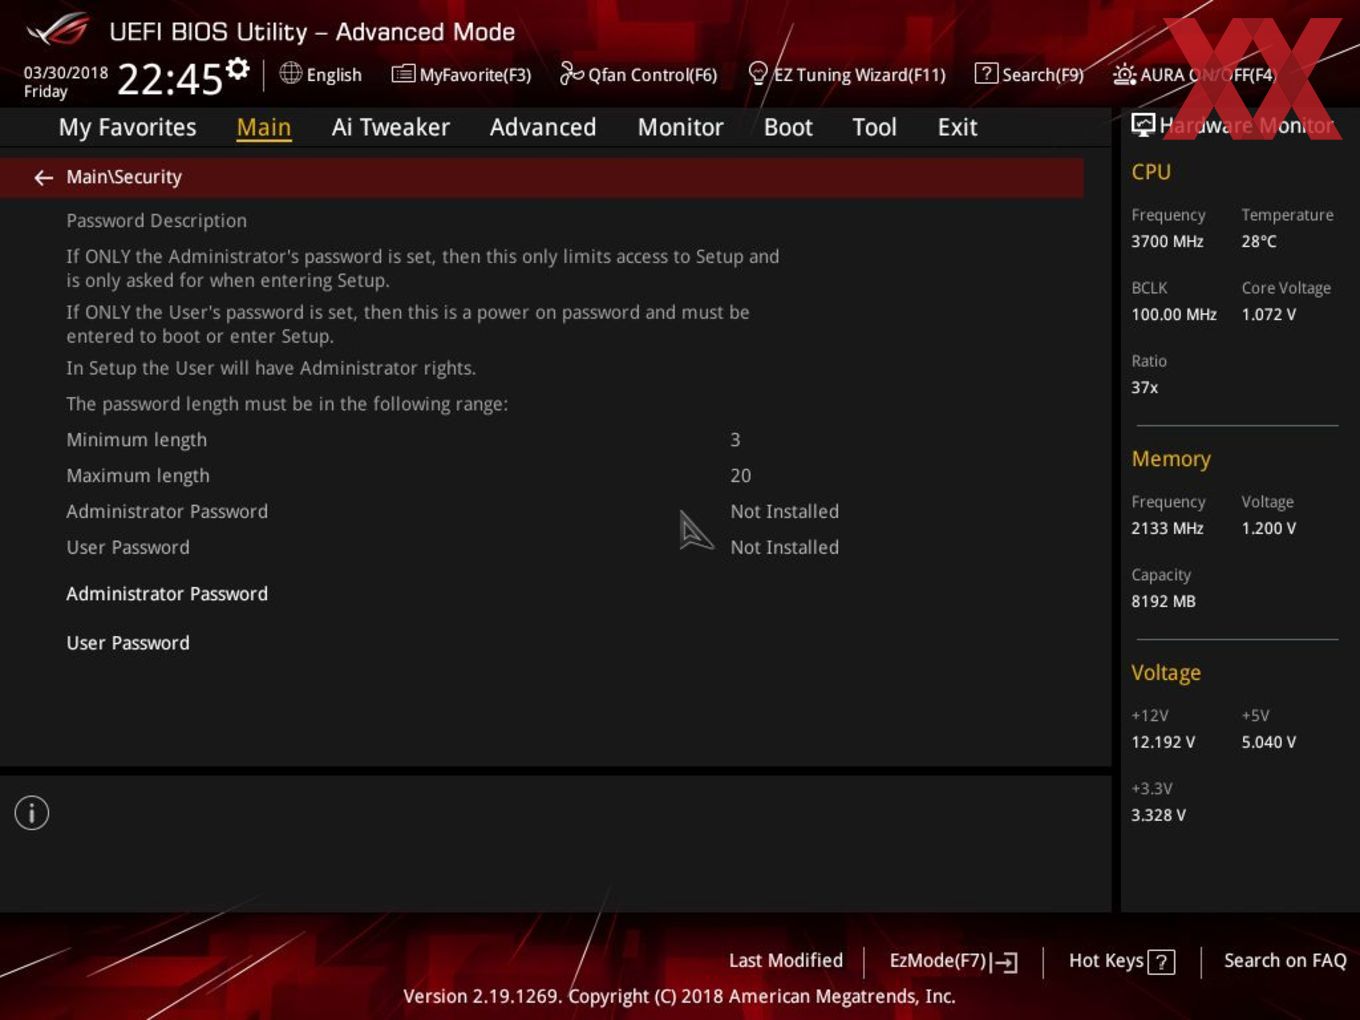The width and height of the screenshot is (1360, 1020).
Task: Toggle AURA ON/OFF(F4) lighting
Action: coord(1194,75)
